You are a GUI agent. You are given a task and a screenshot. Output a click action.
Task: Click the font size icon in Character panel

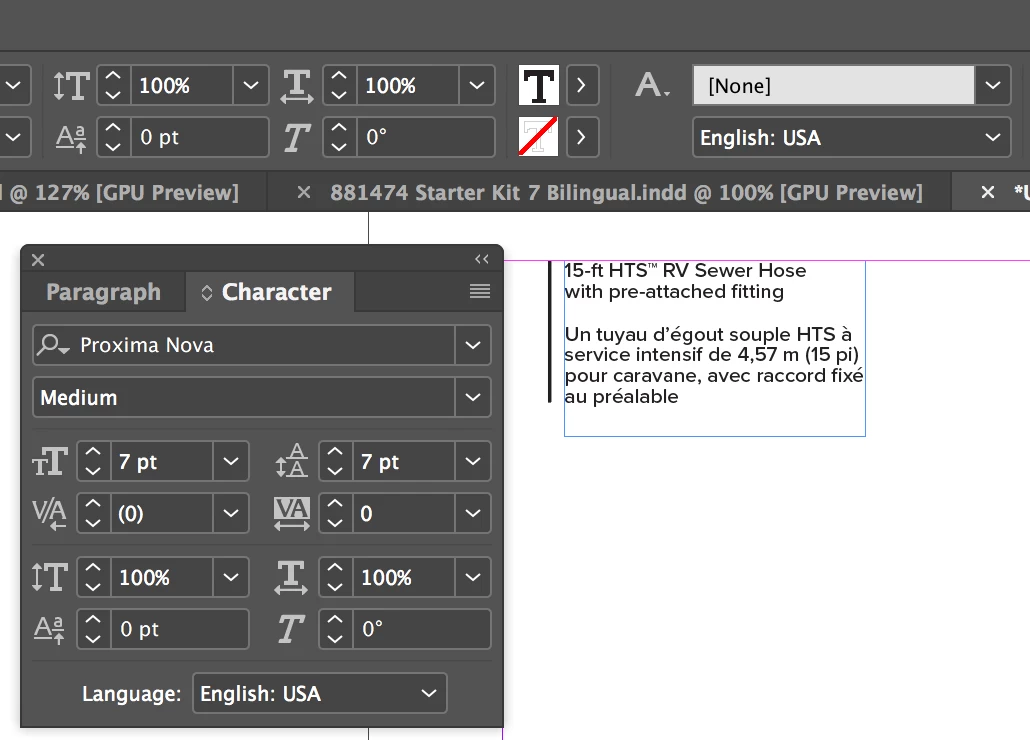pyautogui.click(x=50, y=462)
